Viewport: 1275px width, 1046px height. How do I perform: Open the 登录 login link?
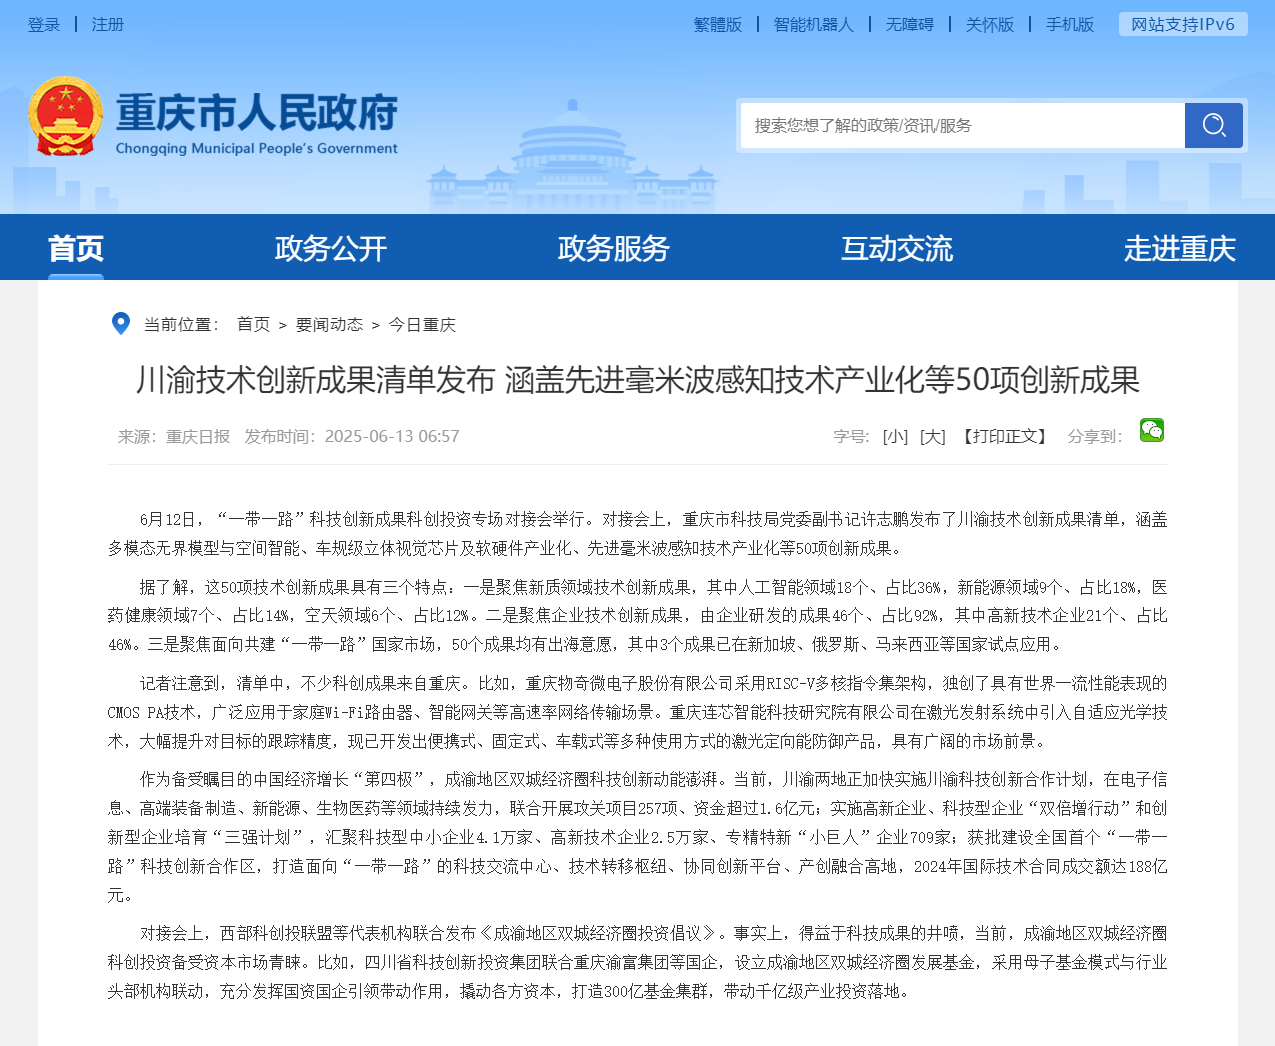(44, 24)
